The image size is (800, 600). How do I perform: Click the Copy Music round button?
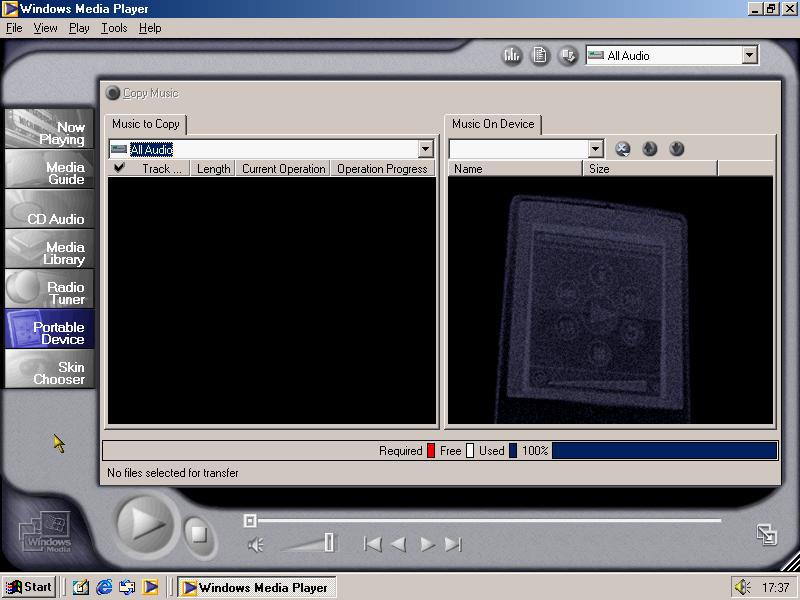(x=113, y=93)
